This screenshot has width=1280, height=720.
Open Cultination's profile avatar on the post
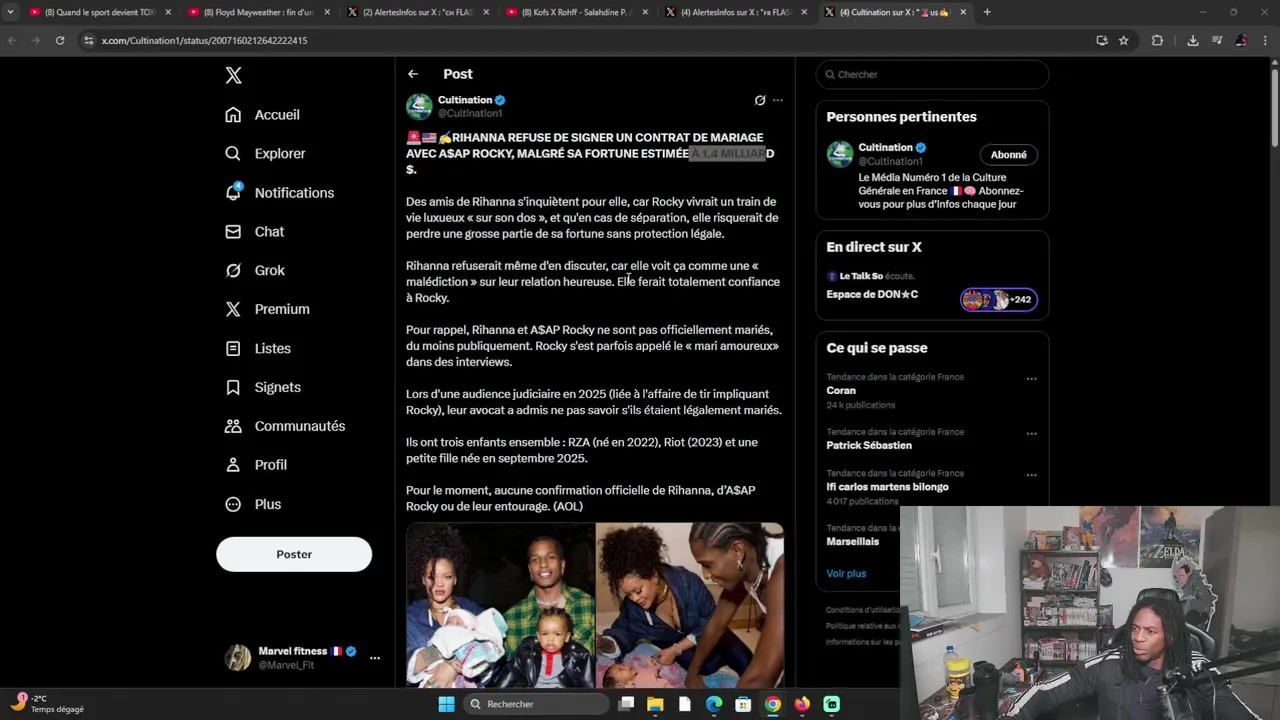point(419,106)
